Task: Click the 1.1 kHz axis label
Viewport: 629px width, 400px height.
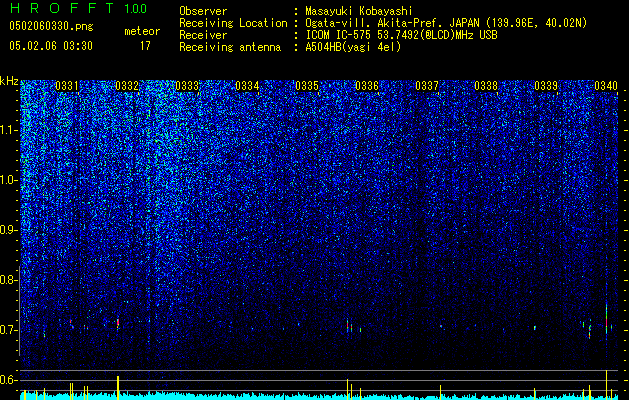Action: point(9,131)
